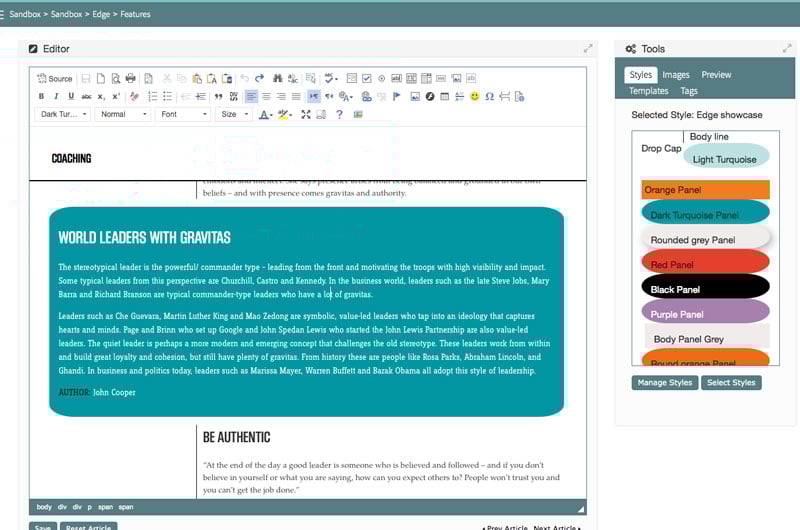800x530 pixels.
Task: Toggle Strikethrough formatting
Action: [86, 96]
